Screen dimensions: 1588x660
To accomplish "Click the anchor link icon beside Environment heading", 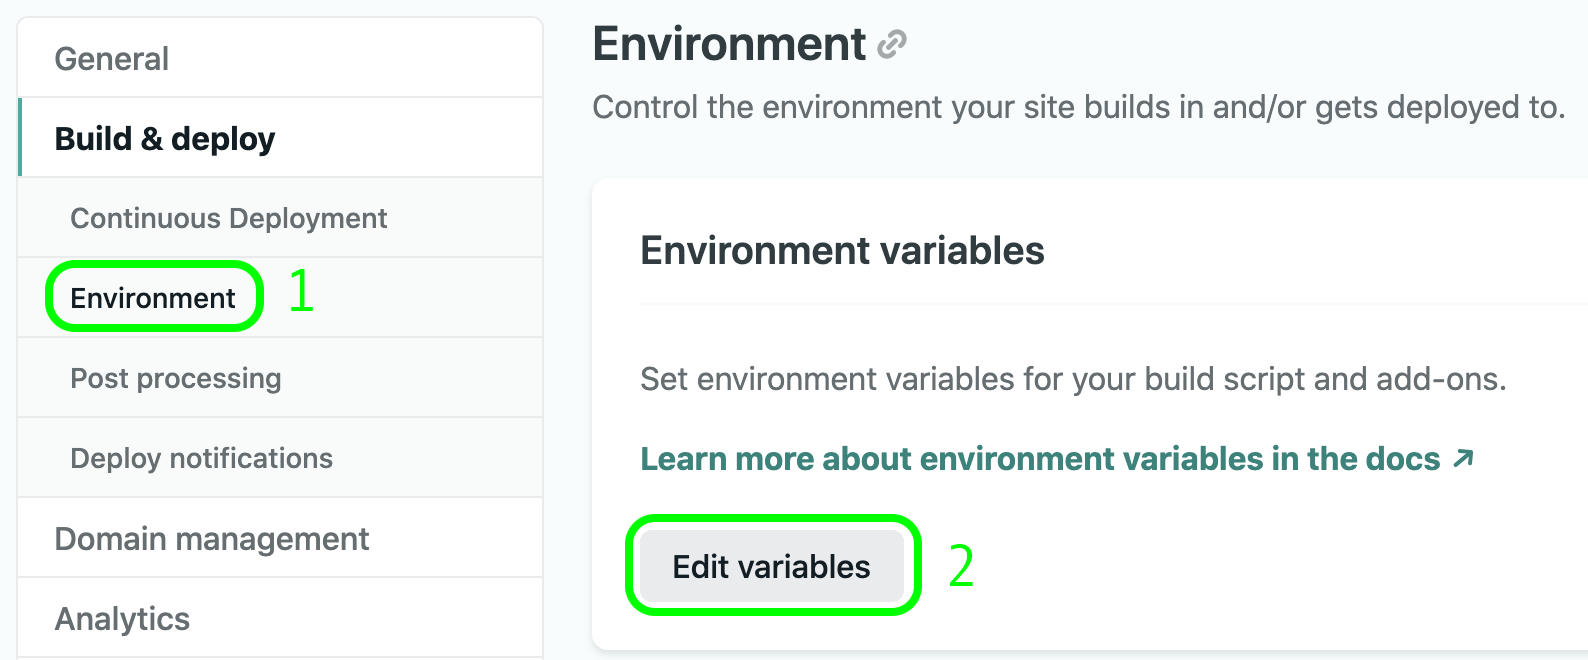I will [x=891, y=44].
